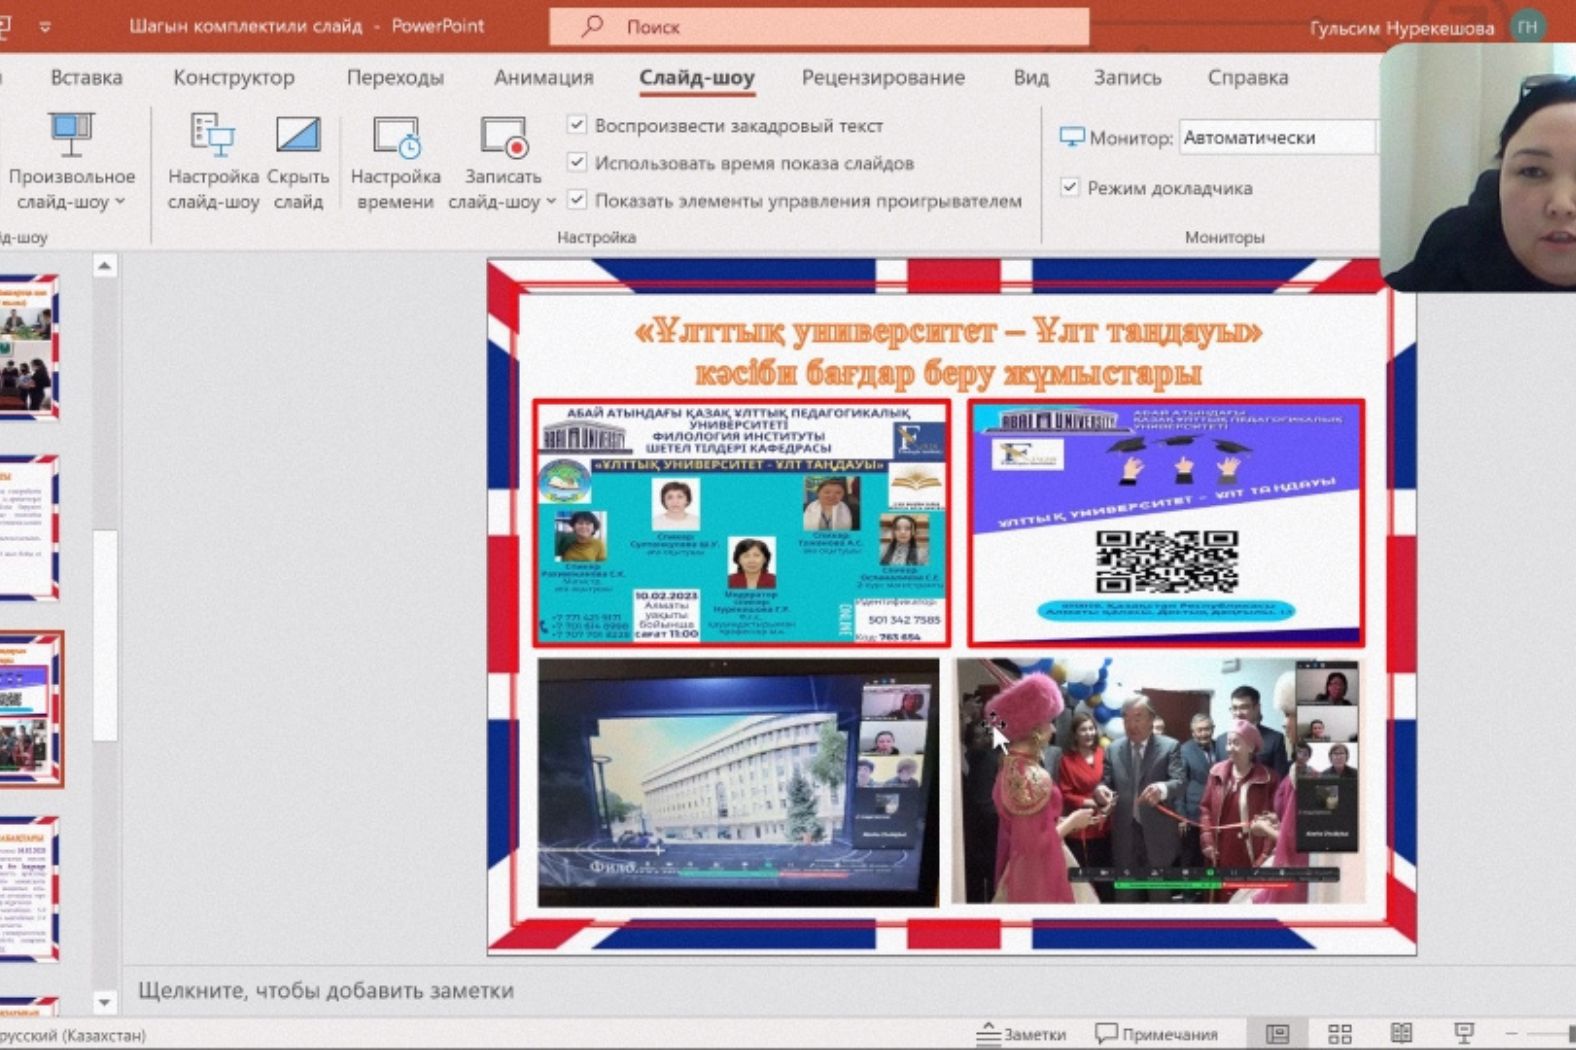Viewport: 1576px width, 1050px height.
Task: Uncheck 'Использовать время показа слайдов'
Action: (577, 162)
